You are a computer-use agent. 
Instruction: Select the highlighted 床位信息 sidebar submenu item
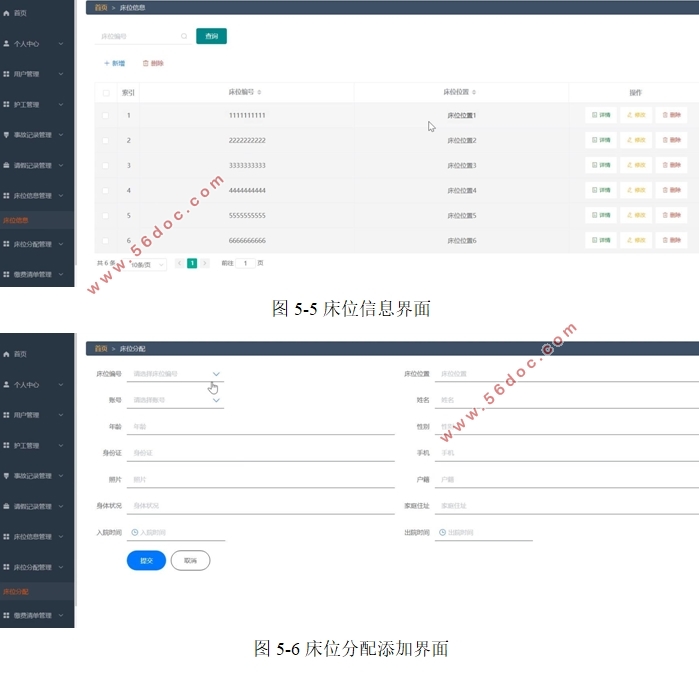click(17, 220)
